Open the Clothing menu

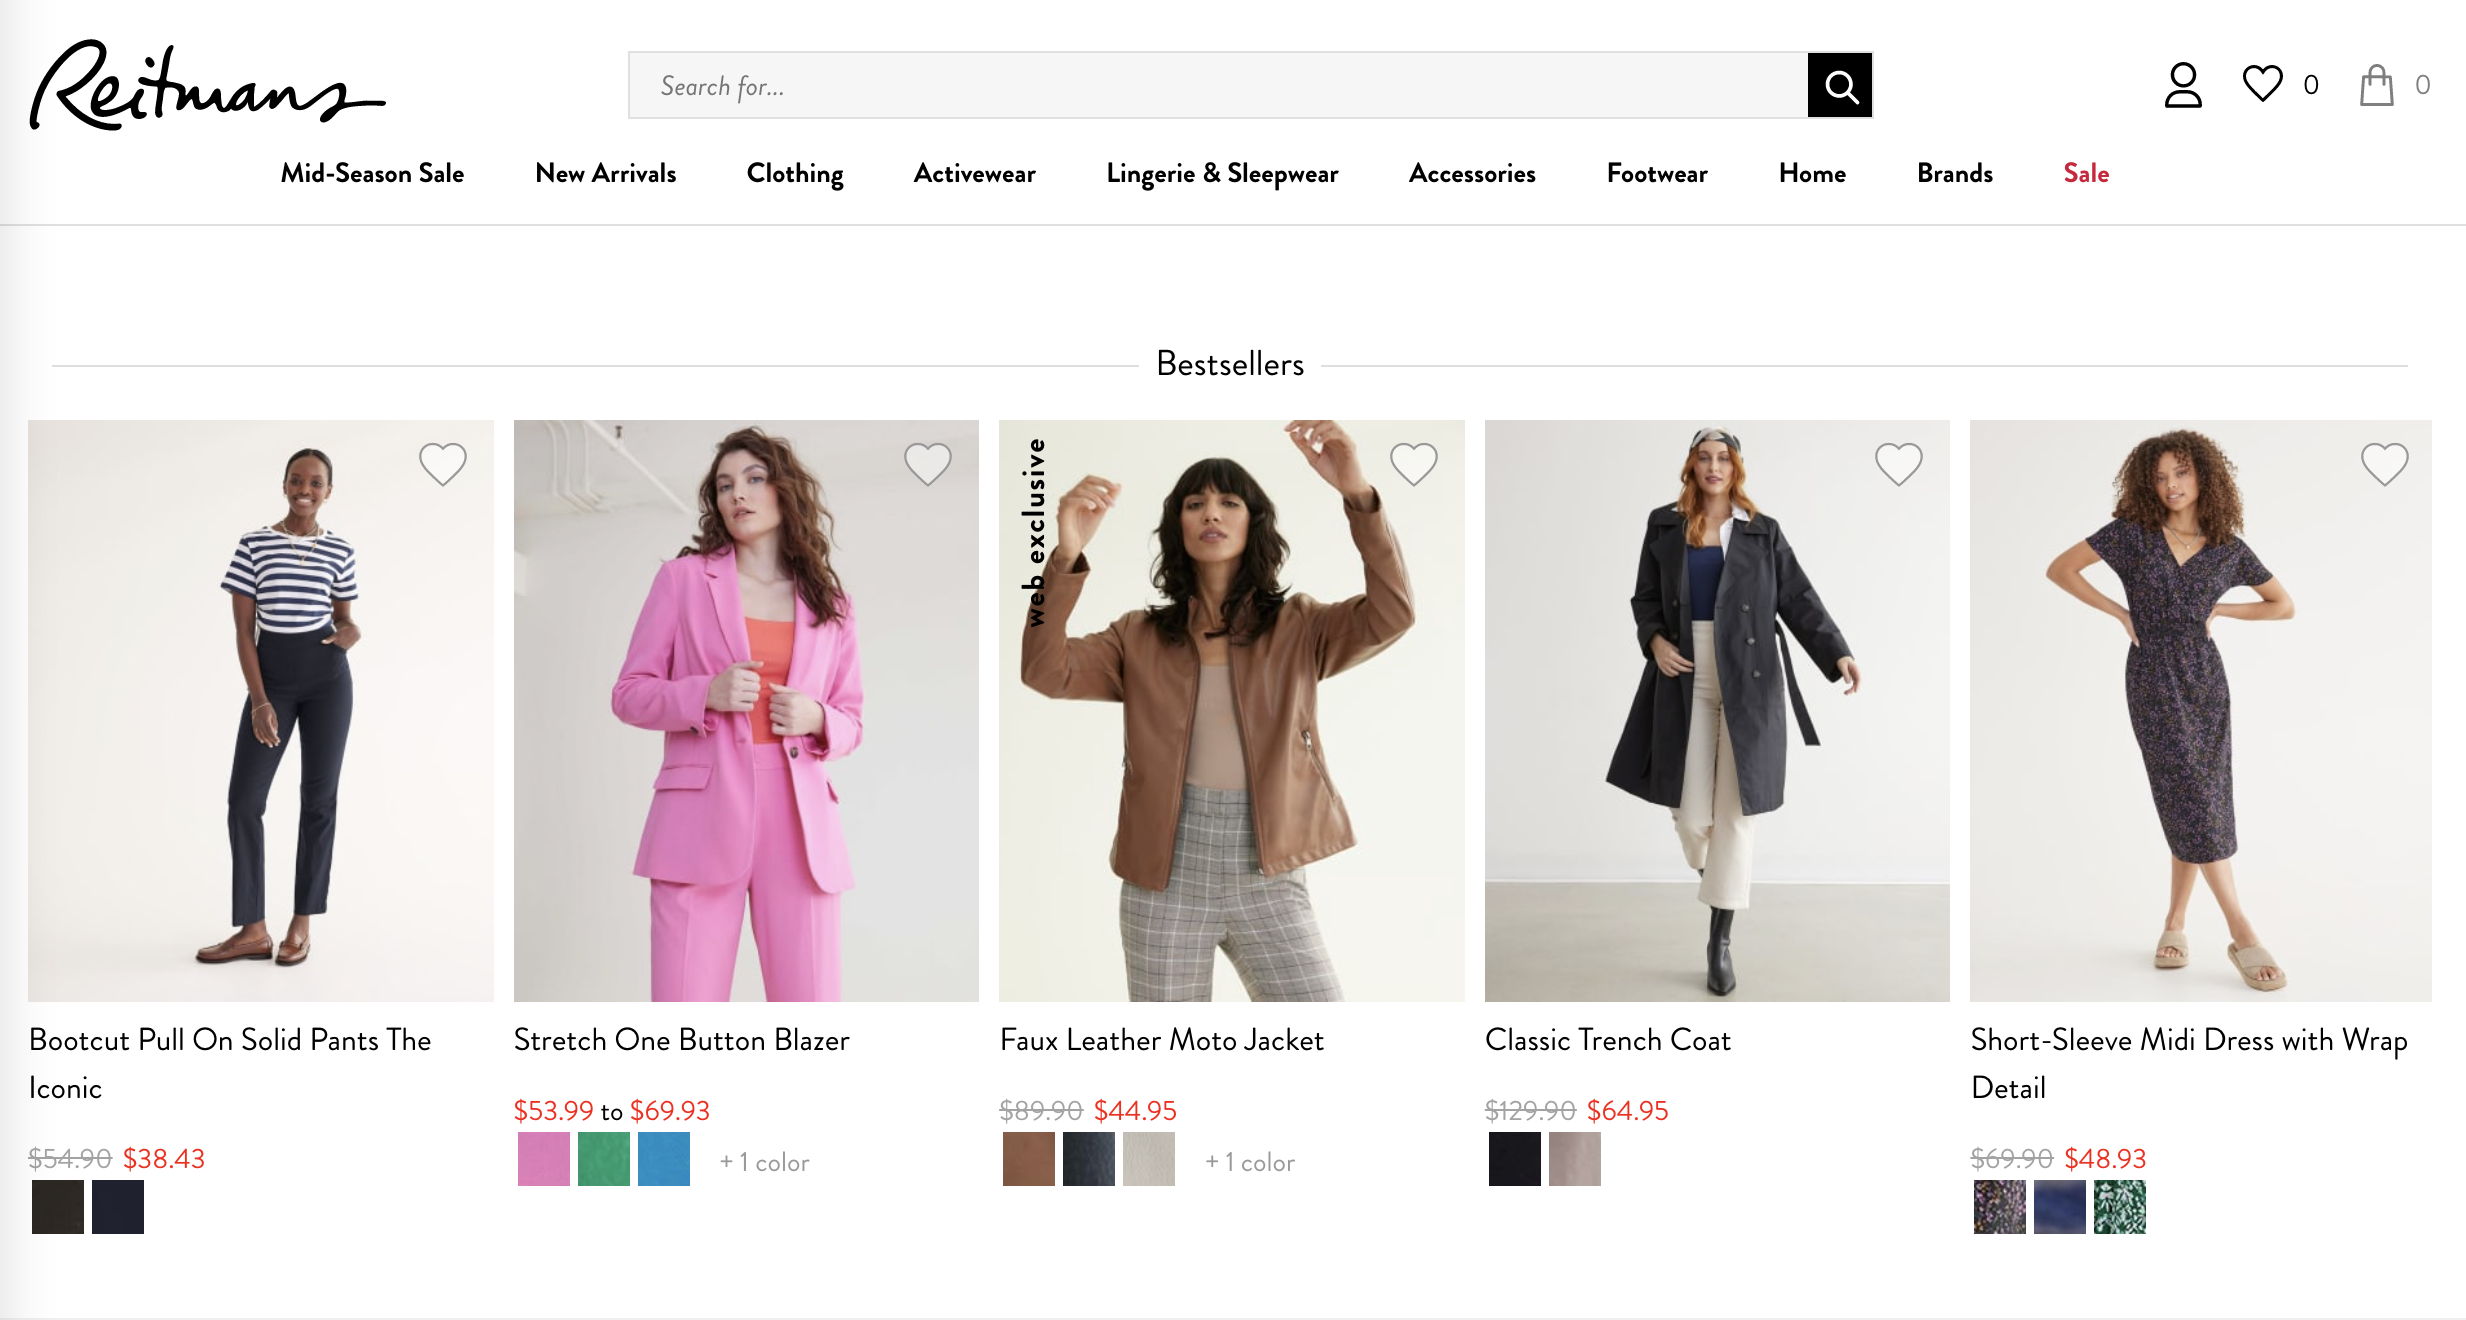pos(795,174)
